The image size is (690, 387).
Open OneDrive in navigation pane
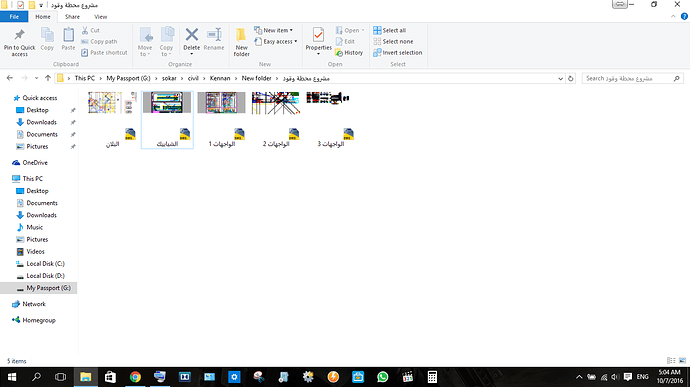pyautogui.click(x=35, y=162)
